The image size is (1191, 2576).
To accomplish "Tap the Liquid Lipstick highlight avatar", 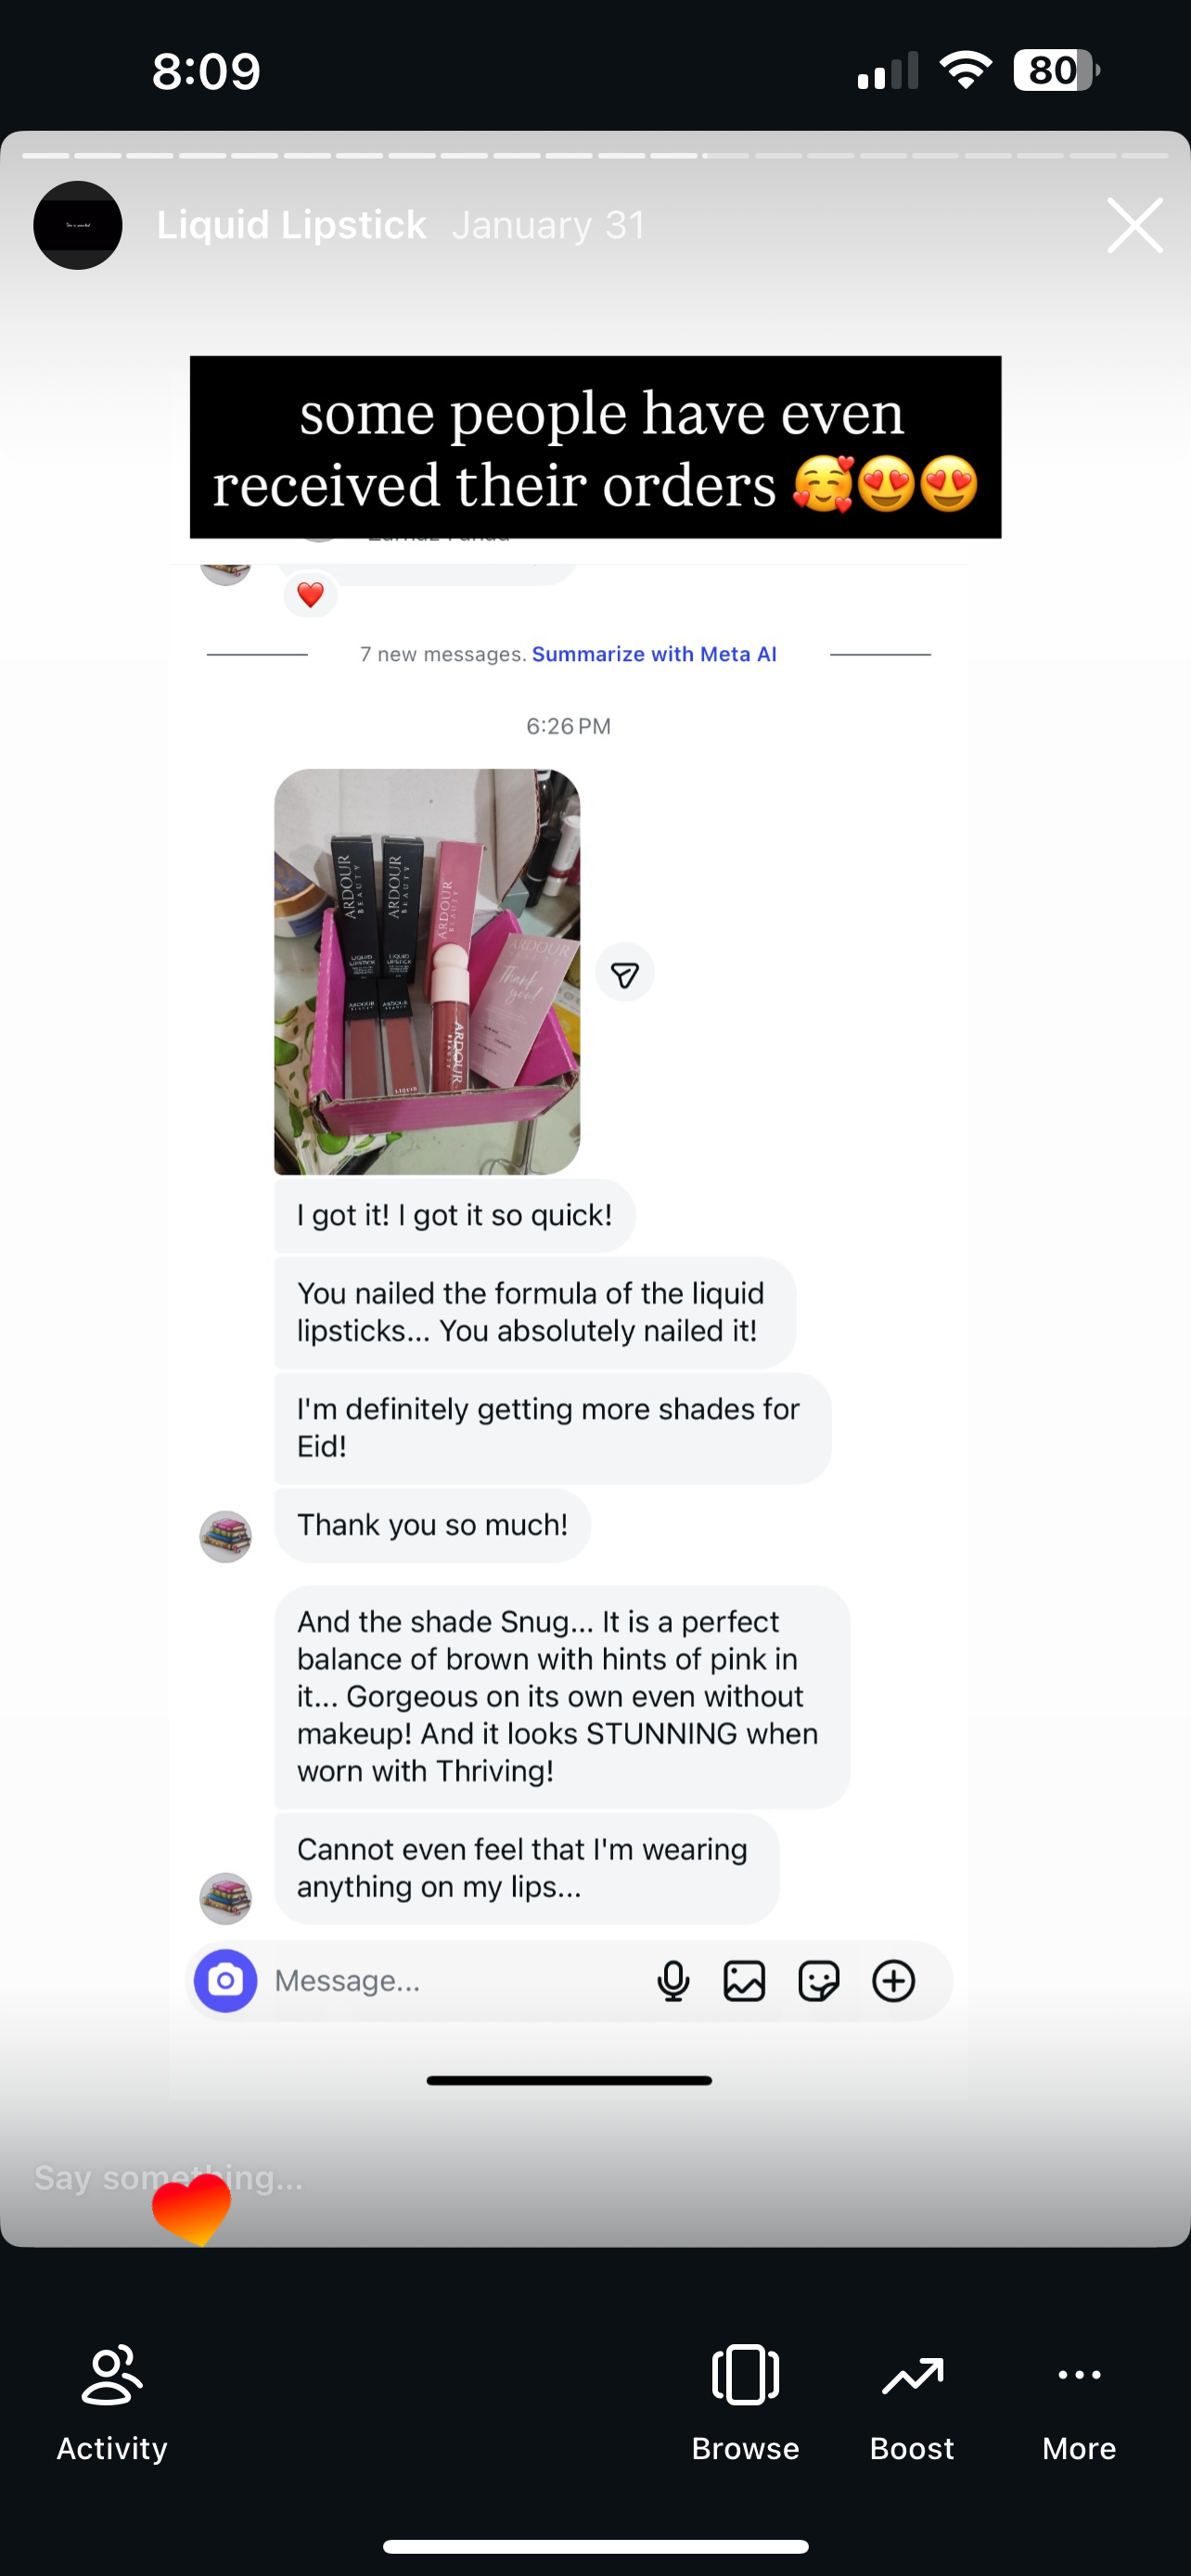I will pos(78,225).
